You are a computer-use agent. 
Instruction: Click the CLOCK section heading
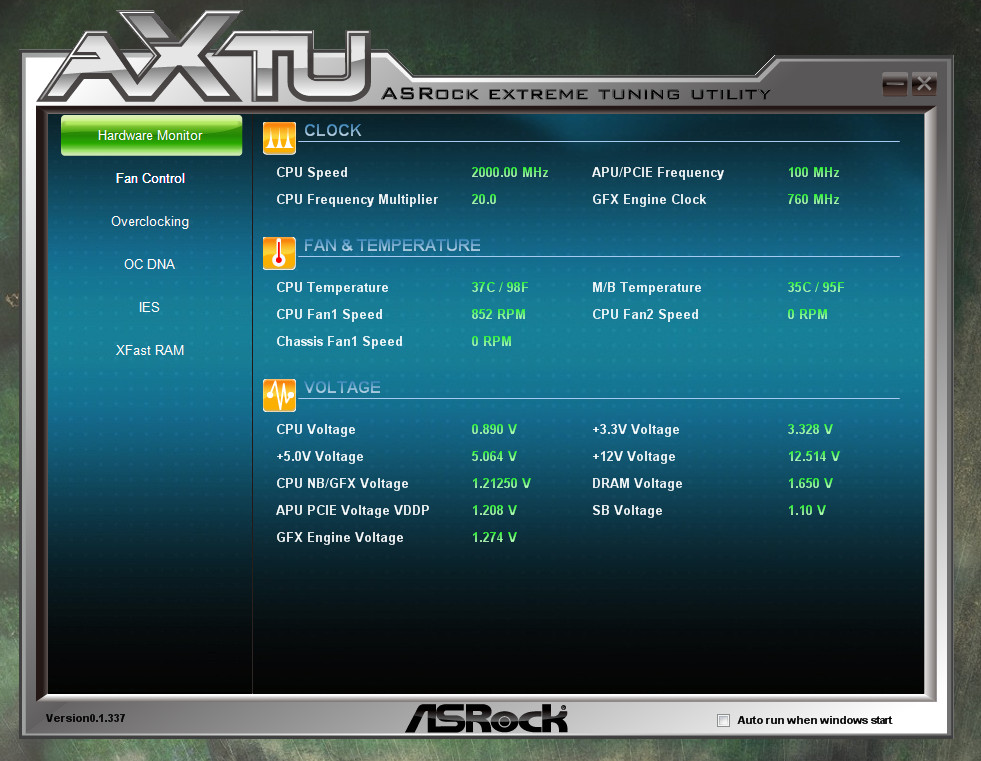[x=333, y=130]
